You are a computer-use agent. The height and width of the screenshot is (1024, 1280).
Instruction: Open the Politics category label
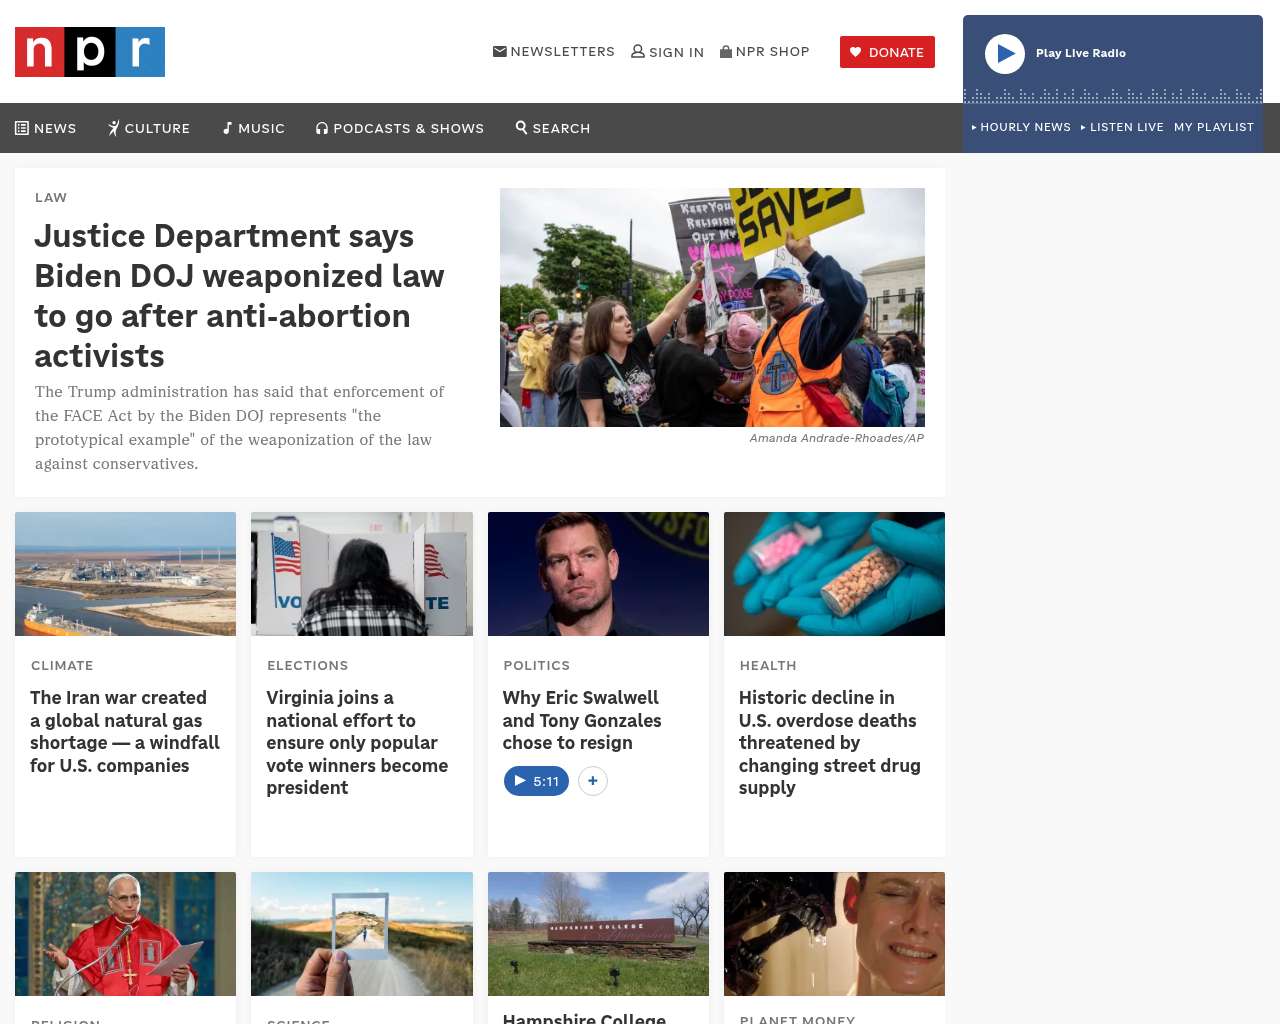click(537, 665)
